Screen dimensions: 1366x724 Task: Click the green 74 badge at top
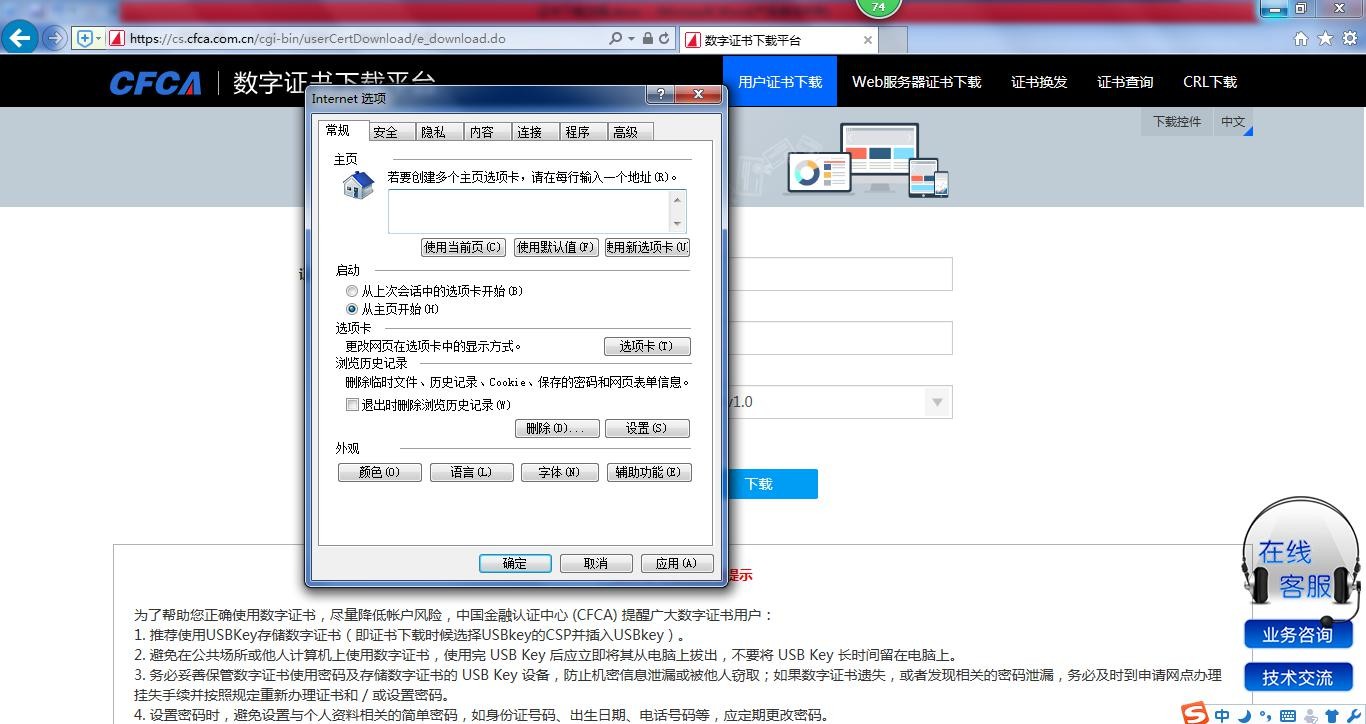click(x=879, y=7)
